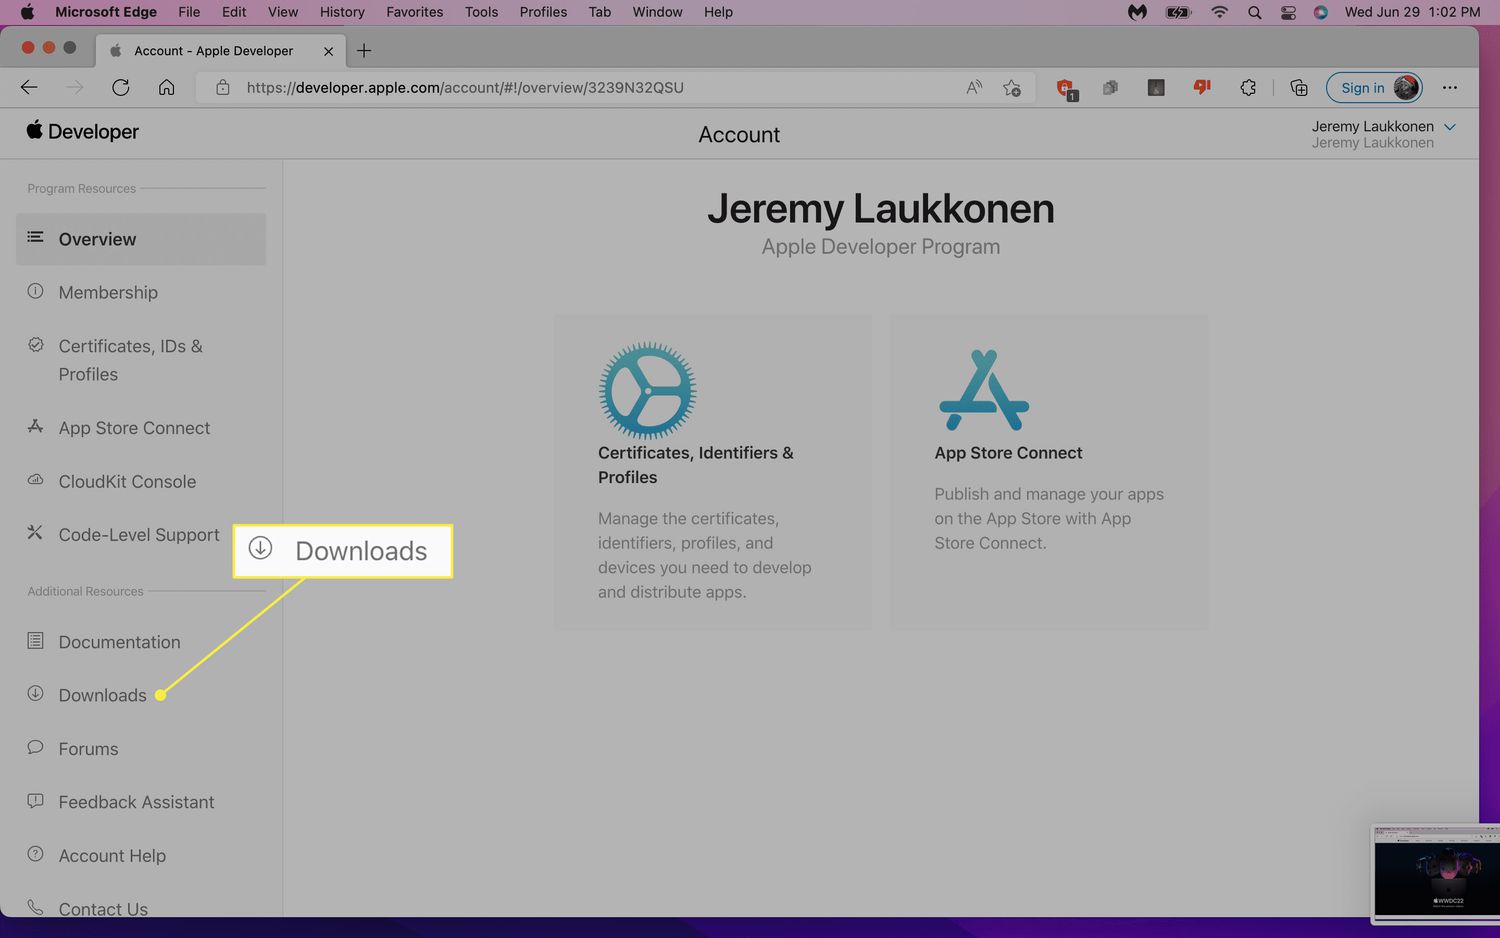Click the screenshot preview thumbnail in the corner
This screenshot has width=1500, height=938.
(x=1435, y=873)
